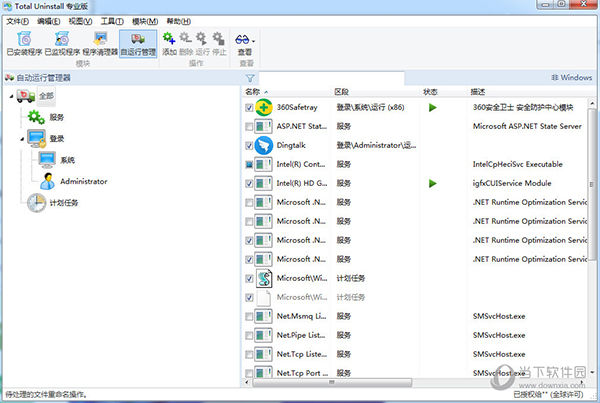
Task: Toggle the Intel(R) Cont... checkbox
Action: (x=249, y=165)
